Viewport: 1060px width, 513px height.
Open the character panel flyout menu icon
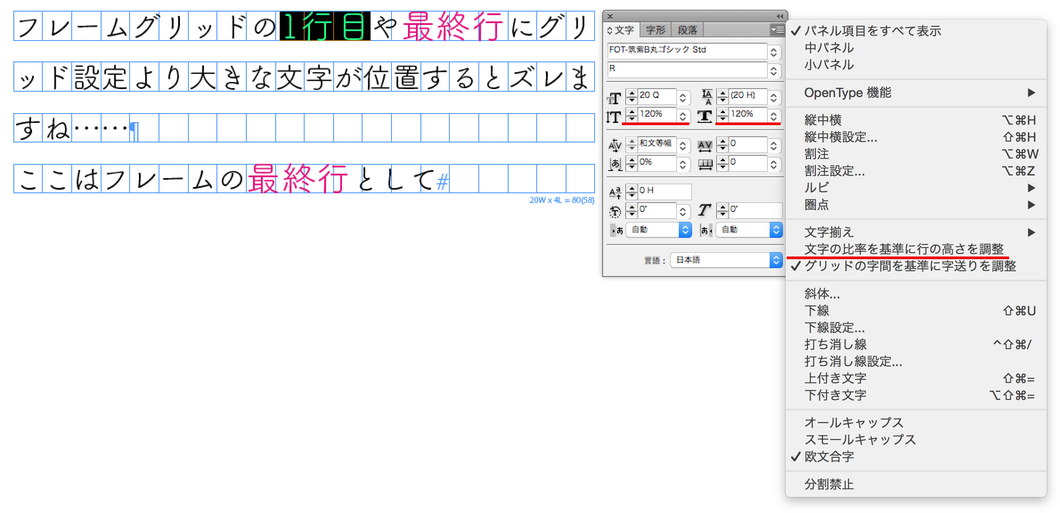[777, 30]
